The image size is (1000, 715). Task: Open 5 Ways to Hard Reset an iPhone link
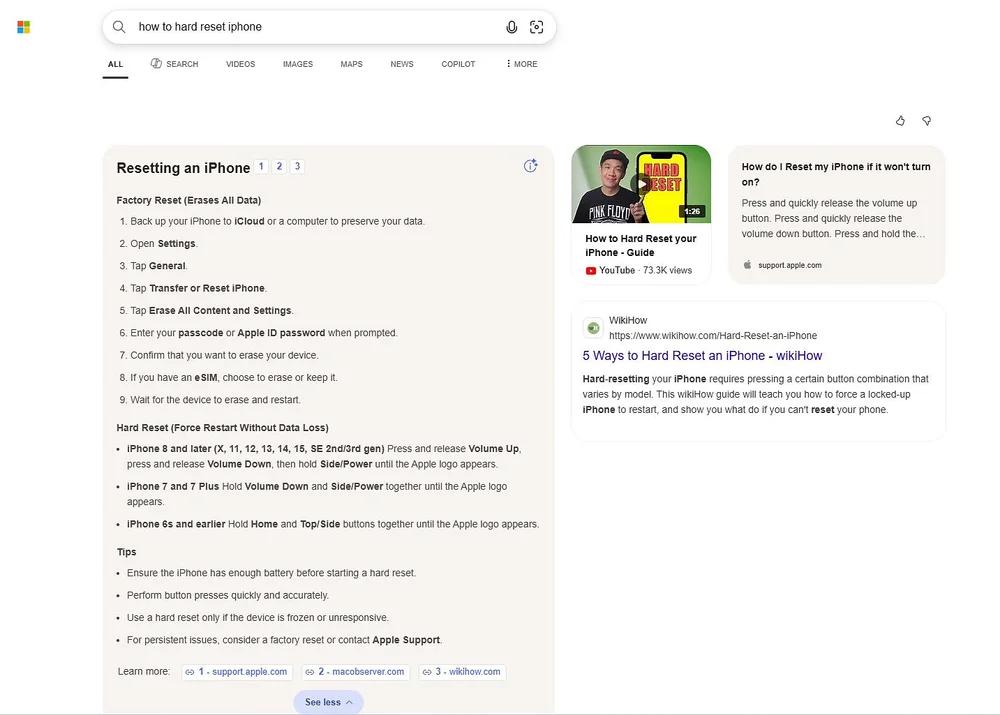coord(702,355)
